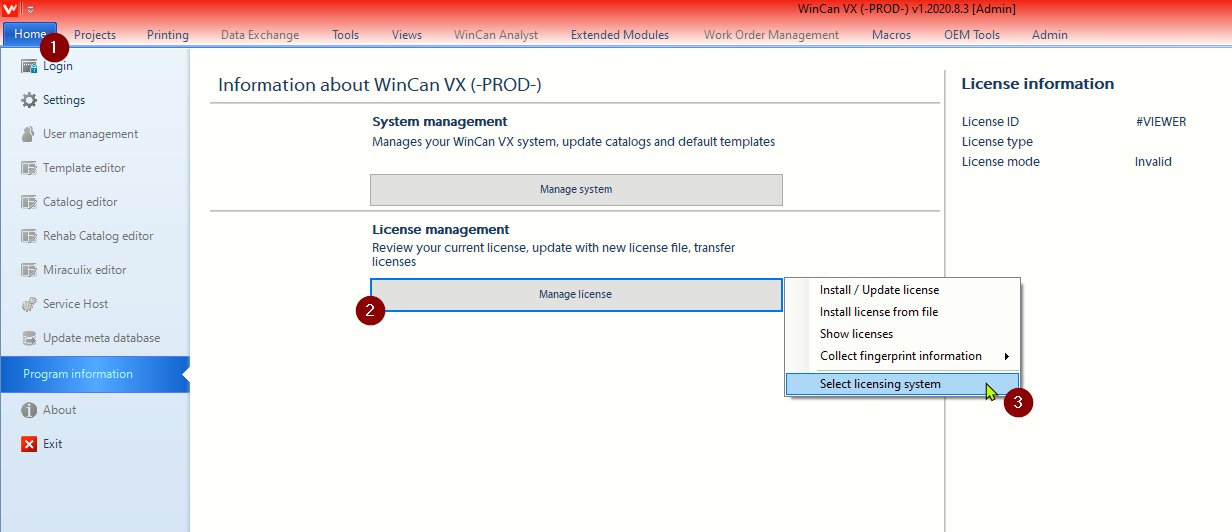
Task: Open the Work Order Management tab
Action: click(x=771, y=34)
